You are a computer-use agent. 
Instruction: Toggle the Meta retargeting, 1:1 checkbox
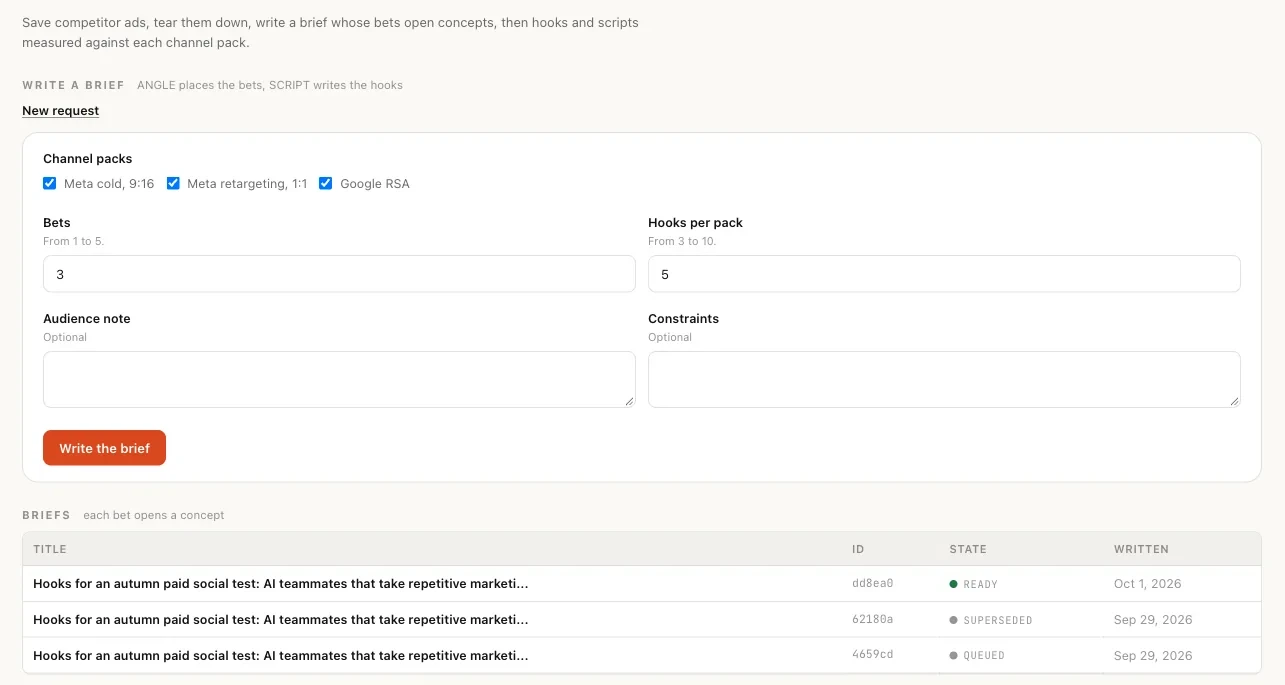click(x=173, y=184)
